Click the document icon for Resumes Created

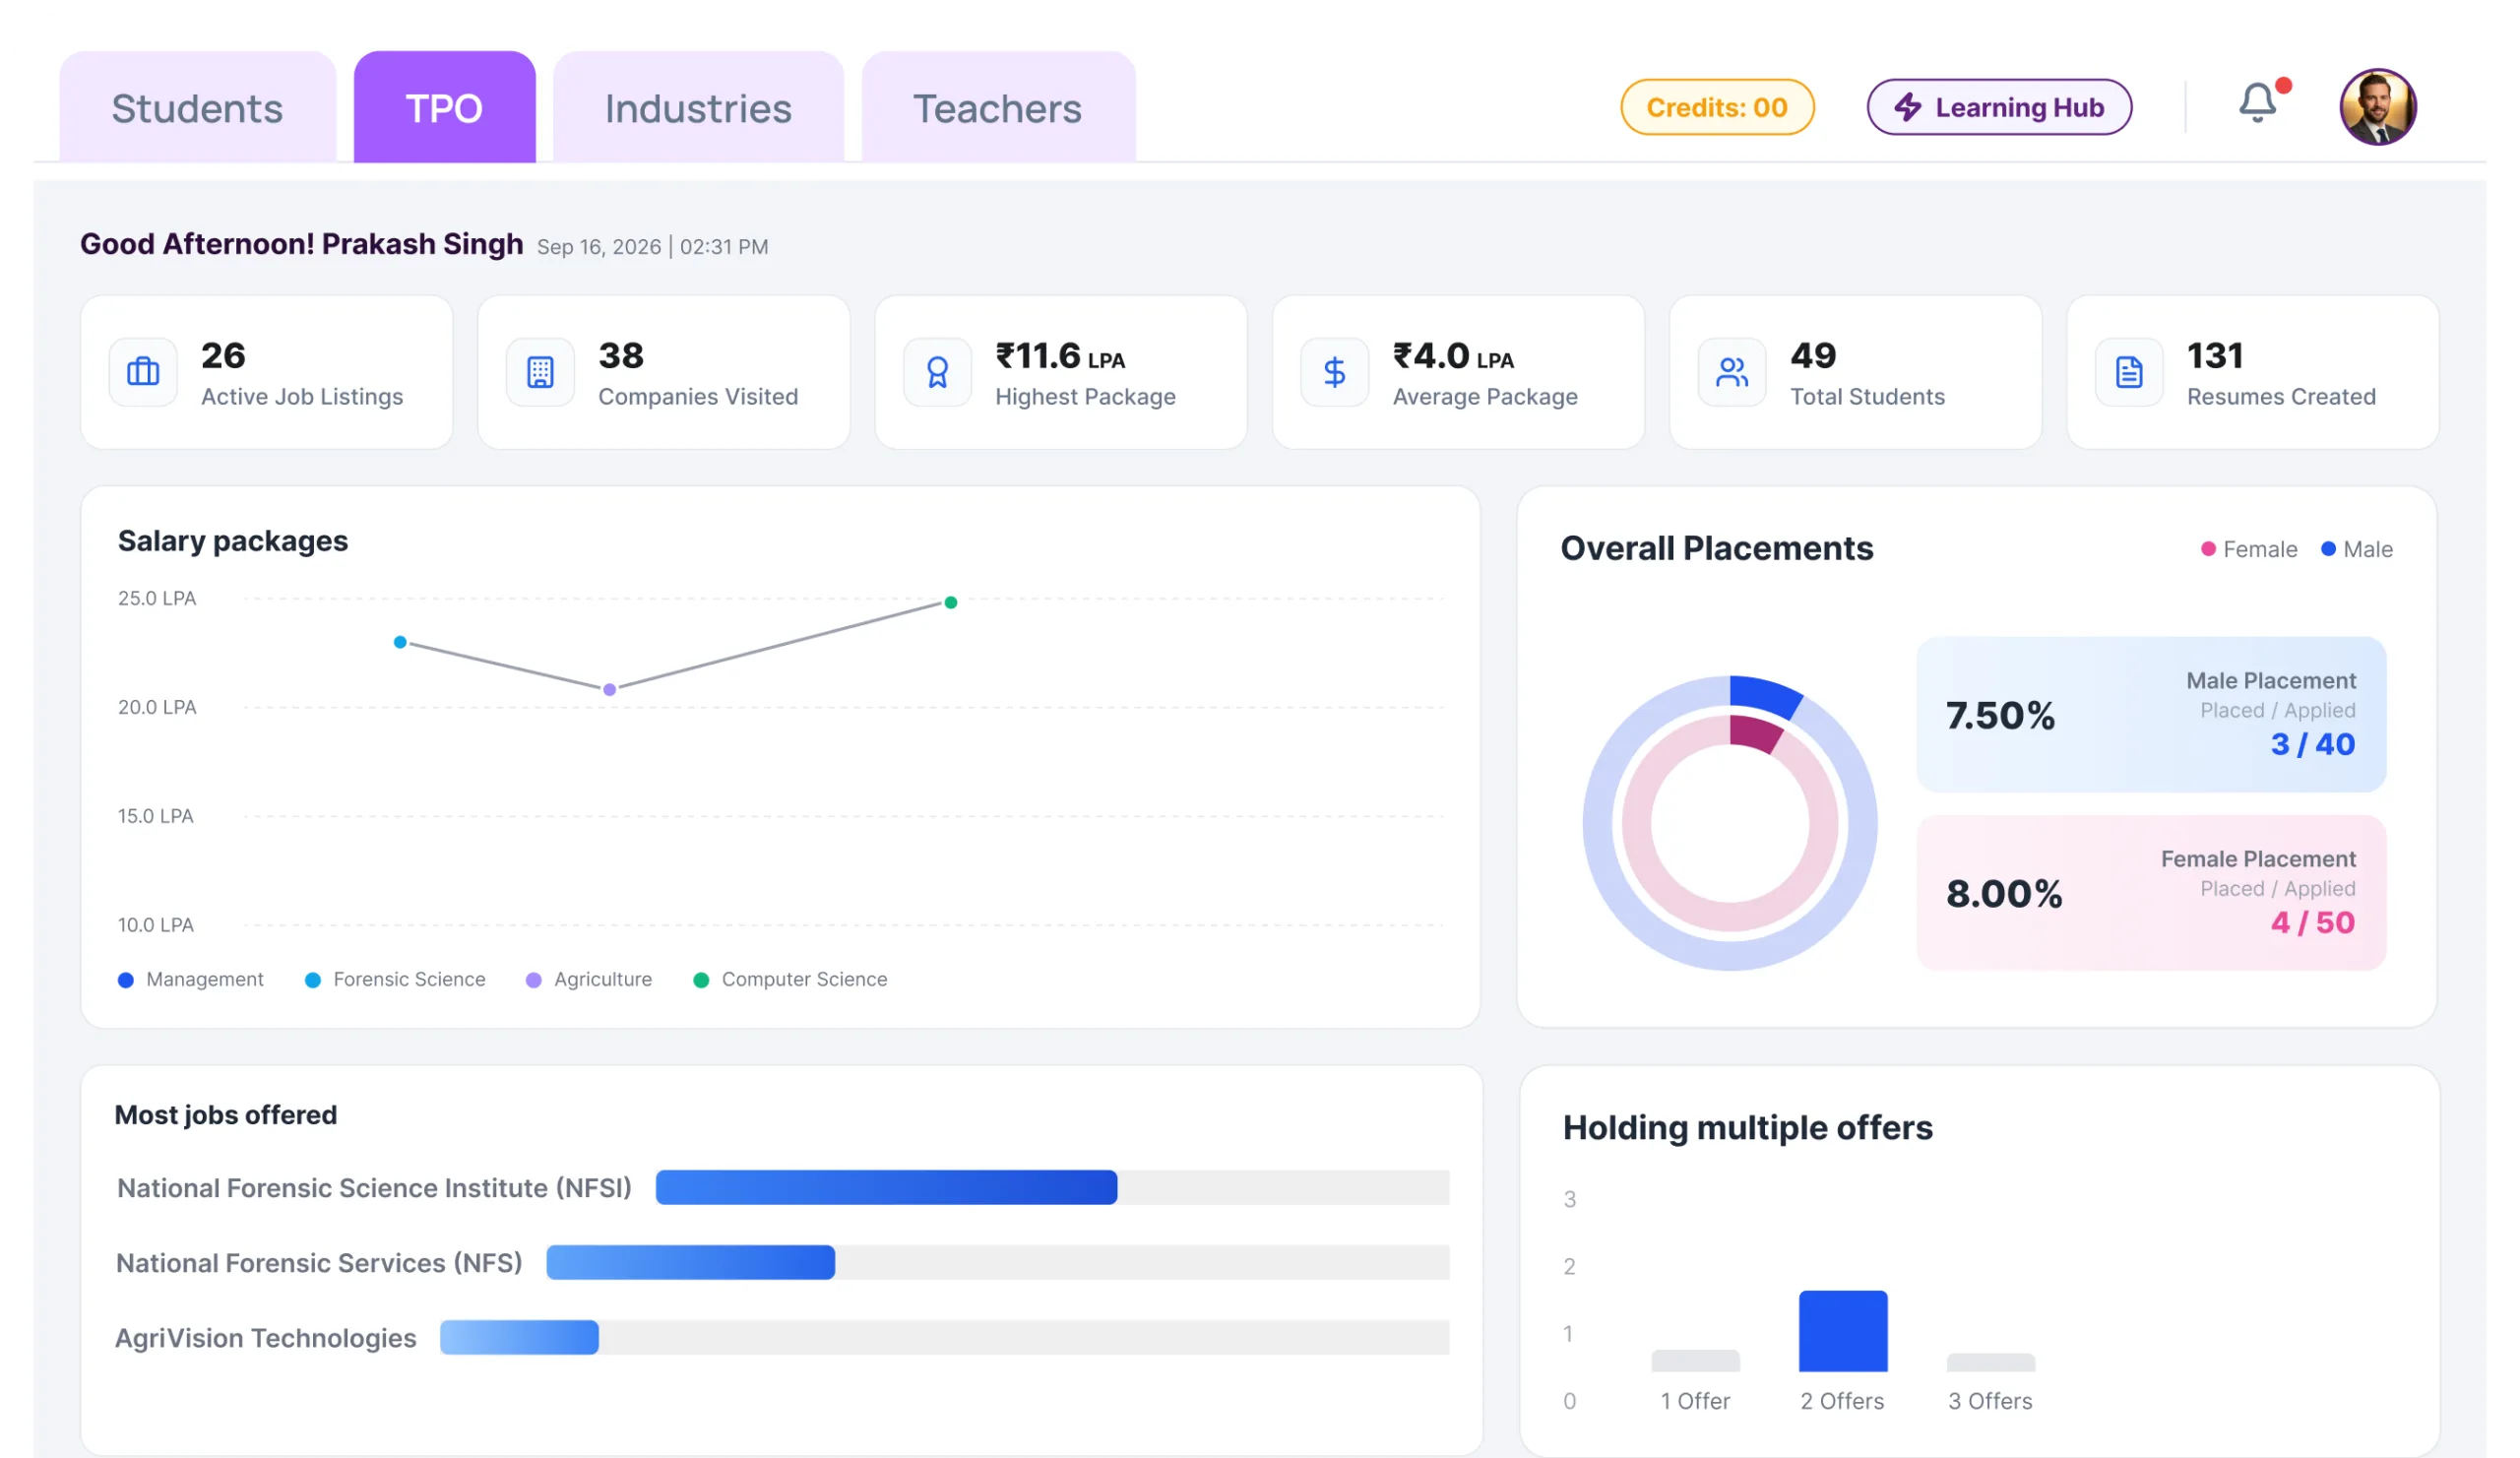(2128, 372)
